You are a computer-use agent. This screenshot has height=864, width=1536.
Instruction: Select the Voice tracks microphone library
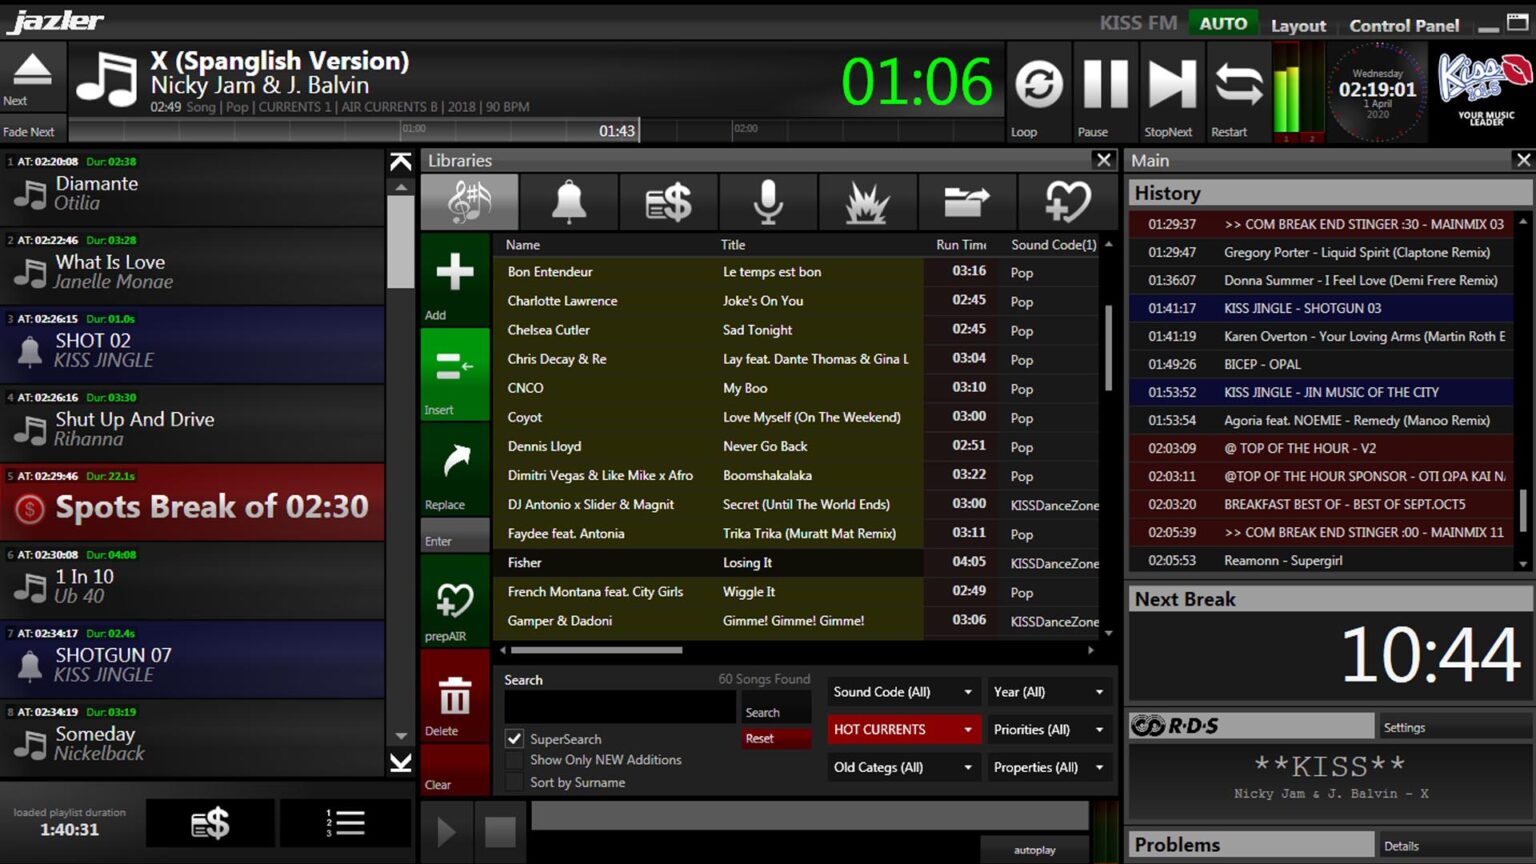(768, 201)
